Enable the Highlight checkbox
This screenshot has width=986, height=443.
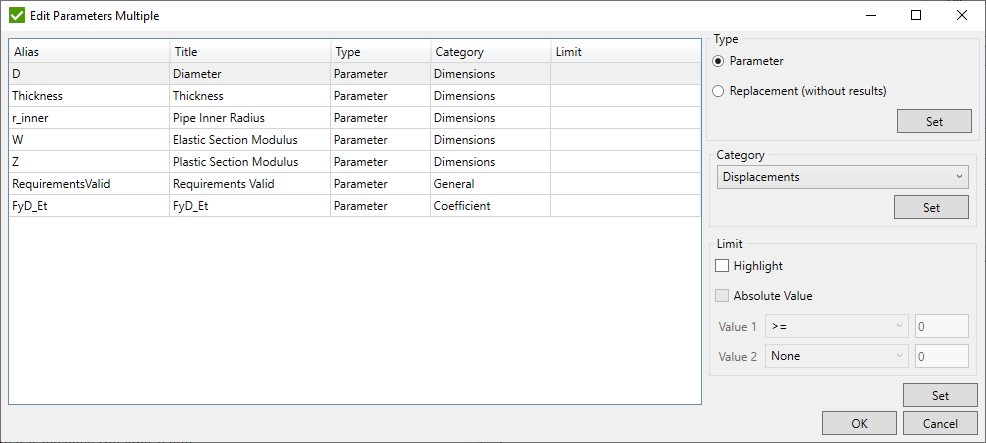722,266
